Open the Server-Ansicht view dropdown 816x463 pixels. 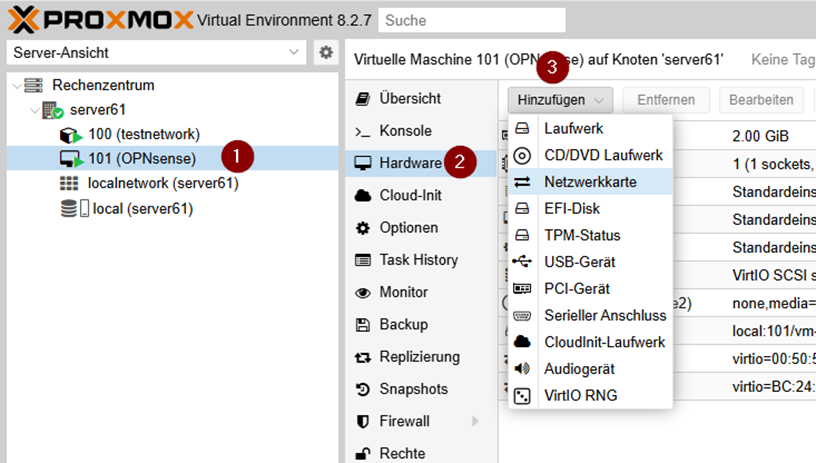click(x=294, y=53)
